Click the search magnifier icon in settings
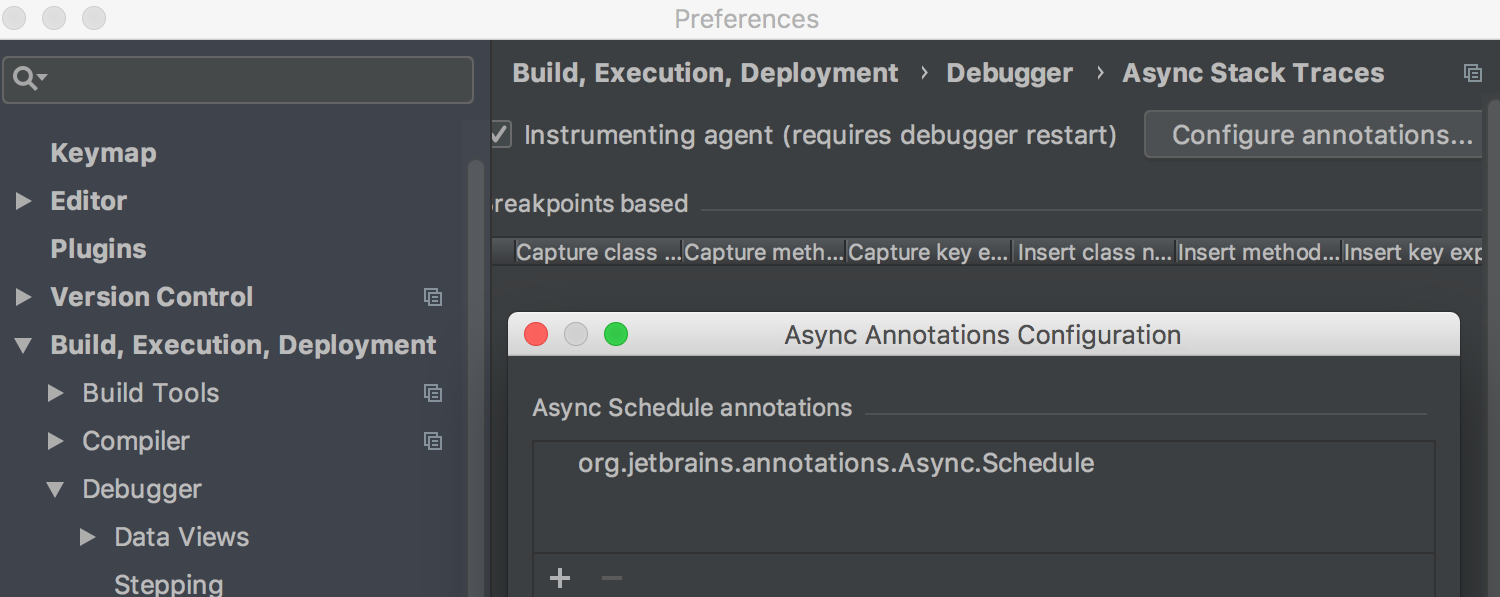 click(29, 79)
